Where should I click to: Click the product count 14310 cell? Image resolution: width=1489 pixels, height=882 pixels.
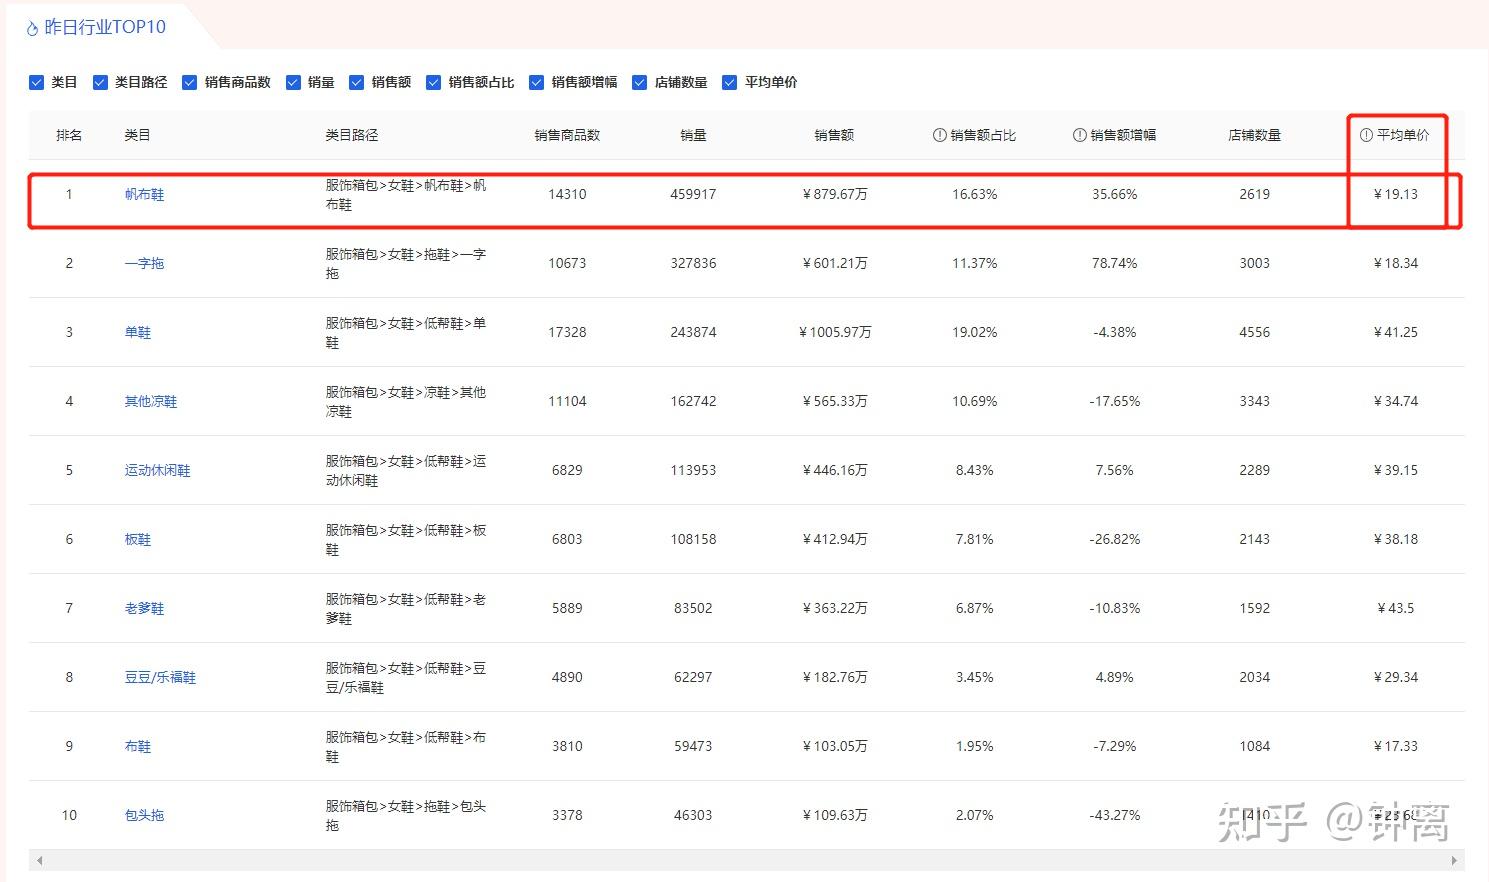click(567, 194)
